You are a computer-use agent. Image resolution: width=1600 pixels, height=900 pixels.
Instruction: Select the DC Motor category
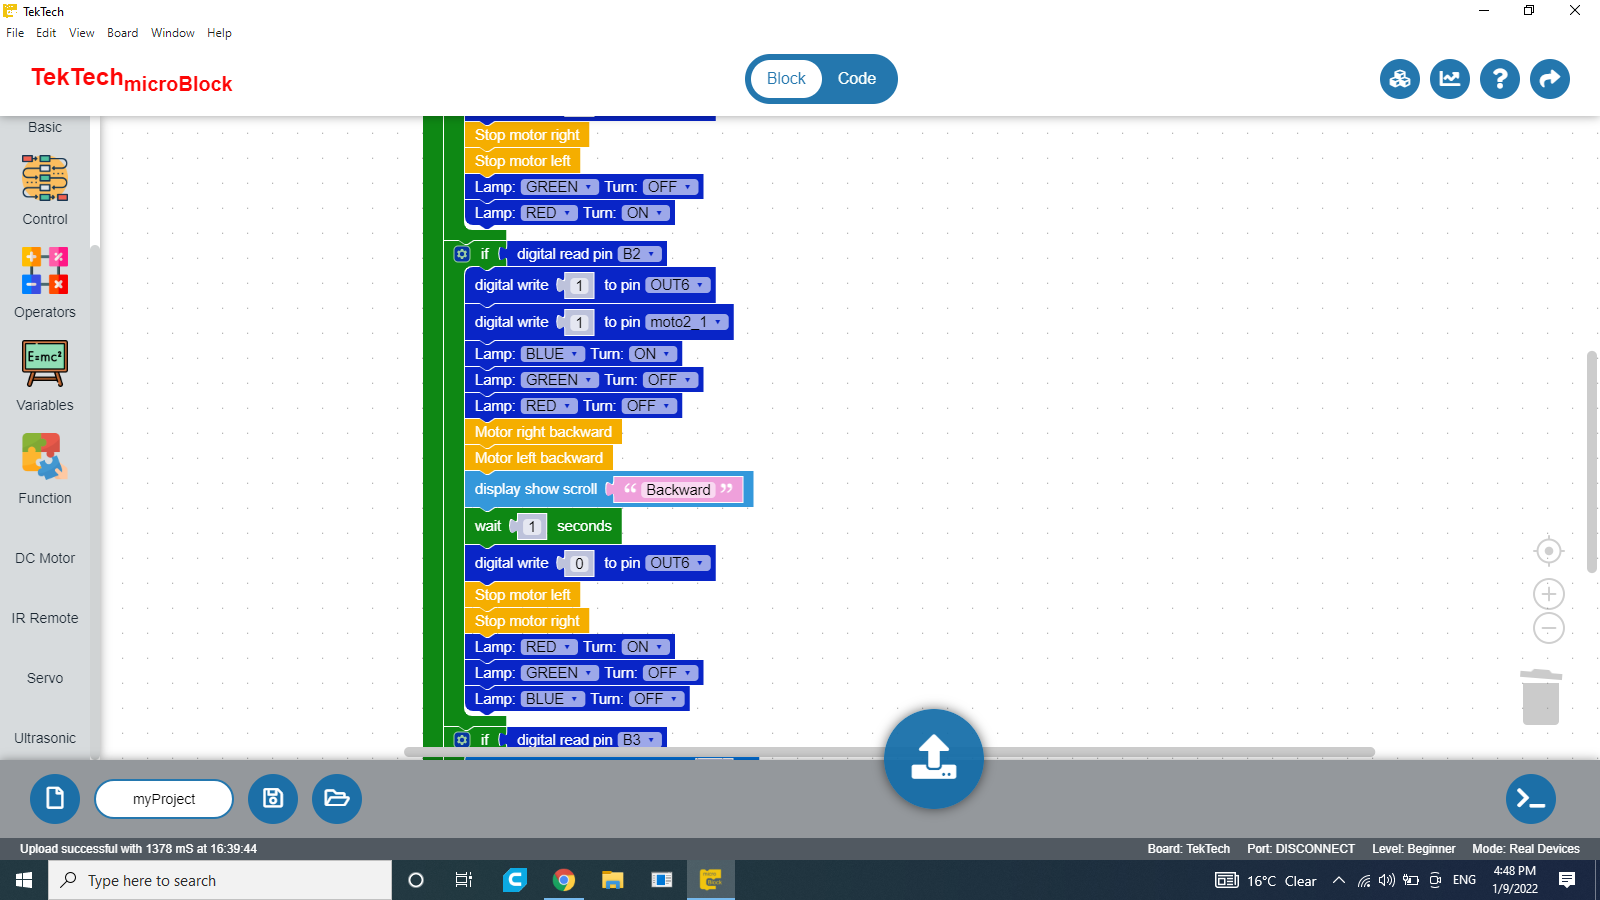point(45,558)
